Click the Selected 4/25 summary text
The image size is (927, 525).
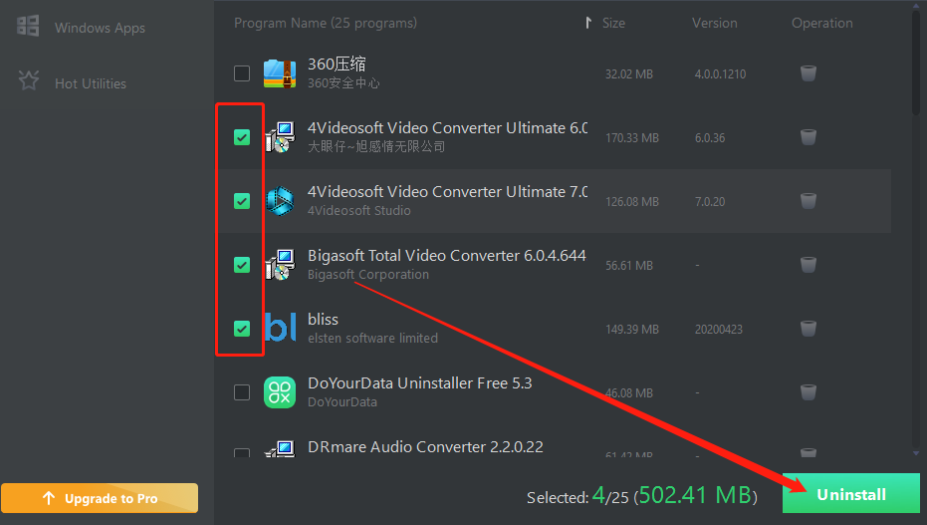click(x=642, y=495)
